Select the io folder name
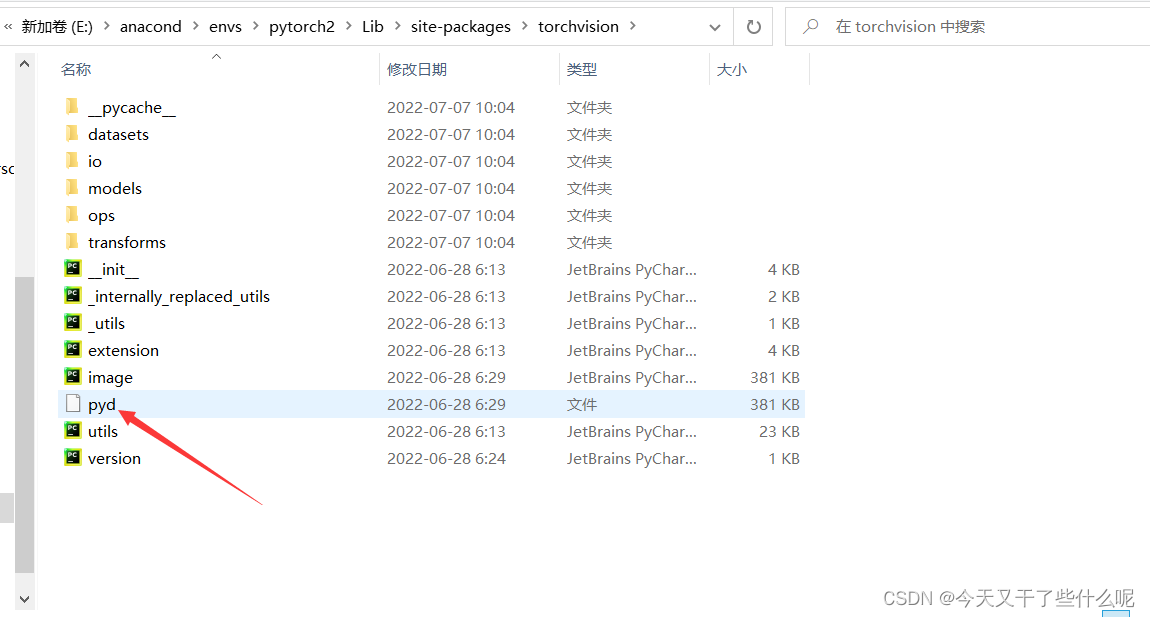Image resolution: width=1150 pixels, height=617 pixels. 95,161
